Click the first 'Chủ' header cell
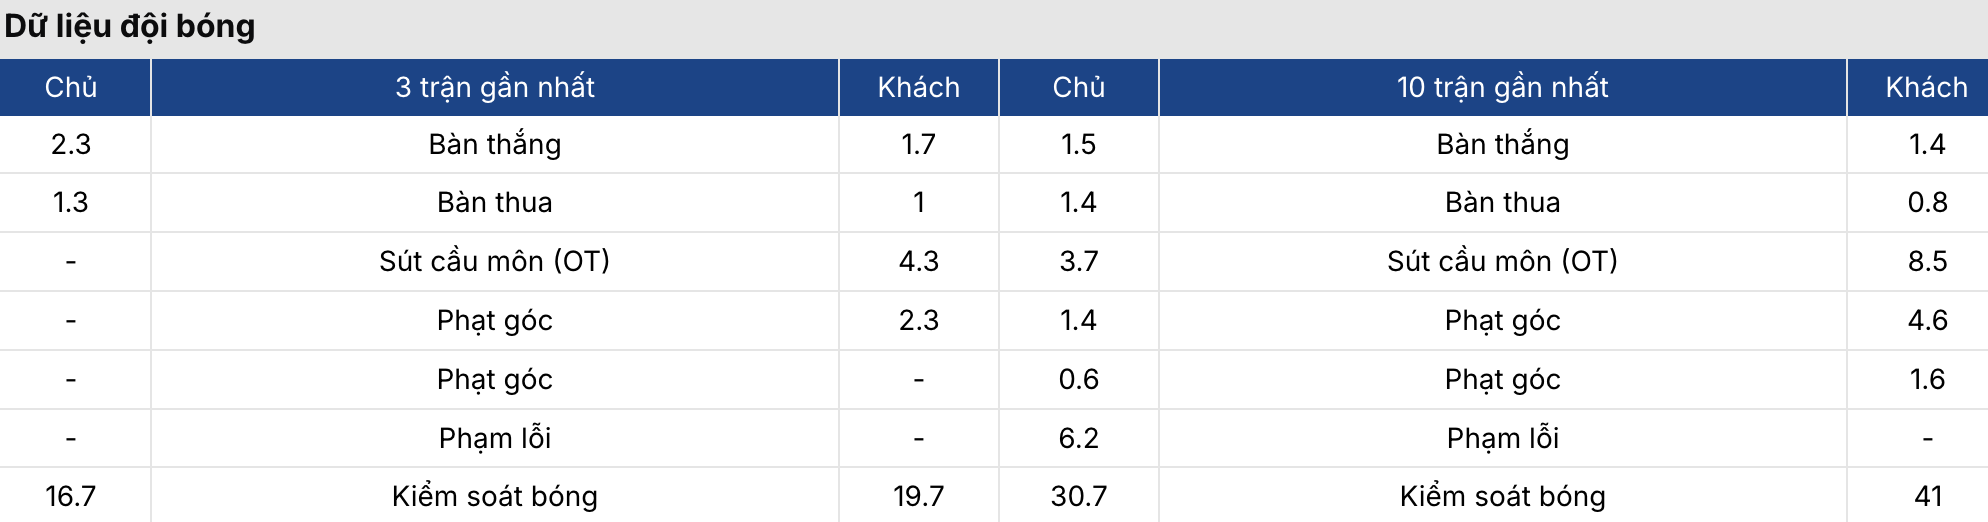The image size is (1988, 522). point(71,87)
